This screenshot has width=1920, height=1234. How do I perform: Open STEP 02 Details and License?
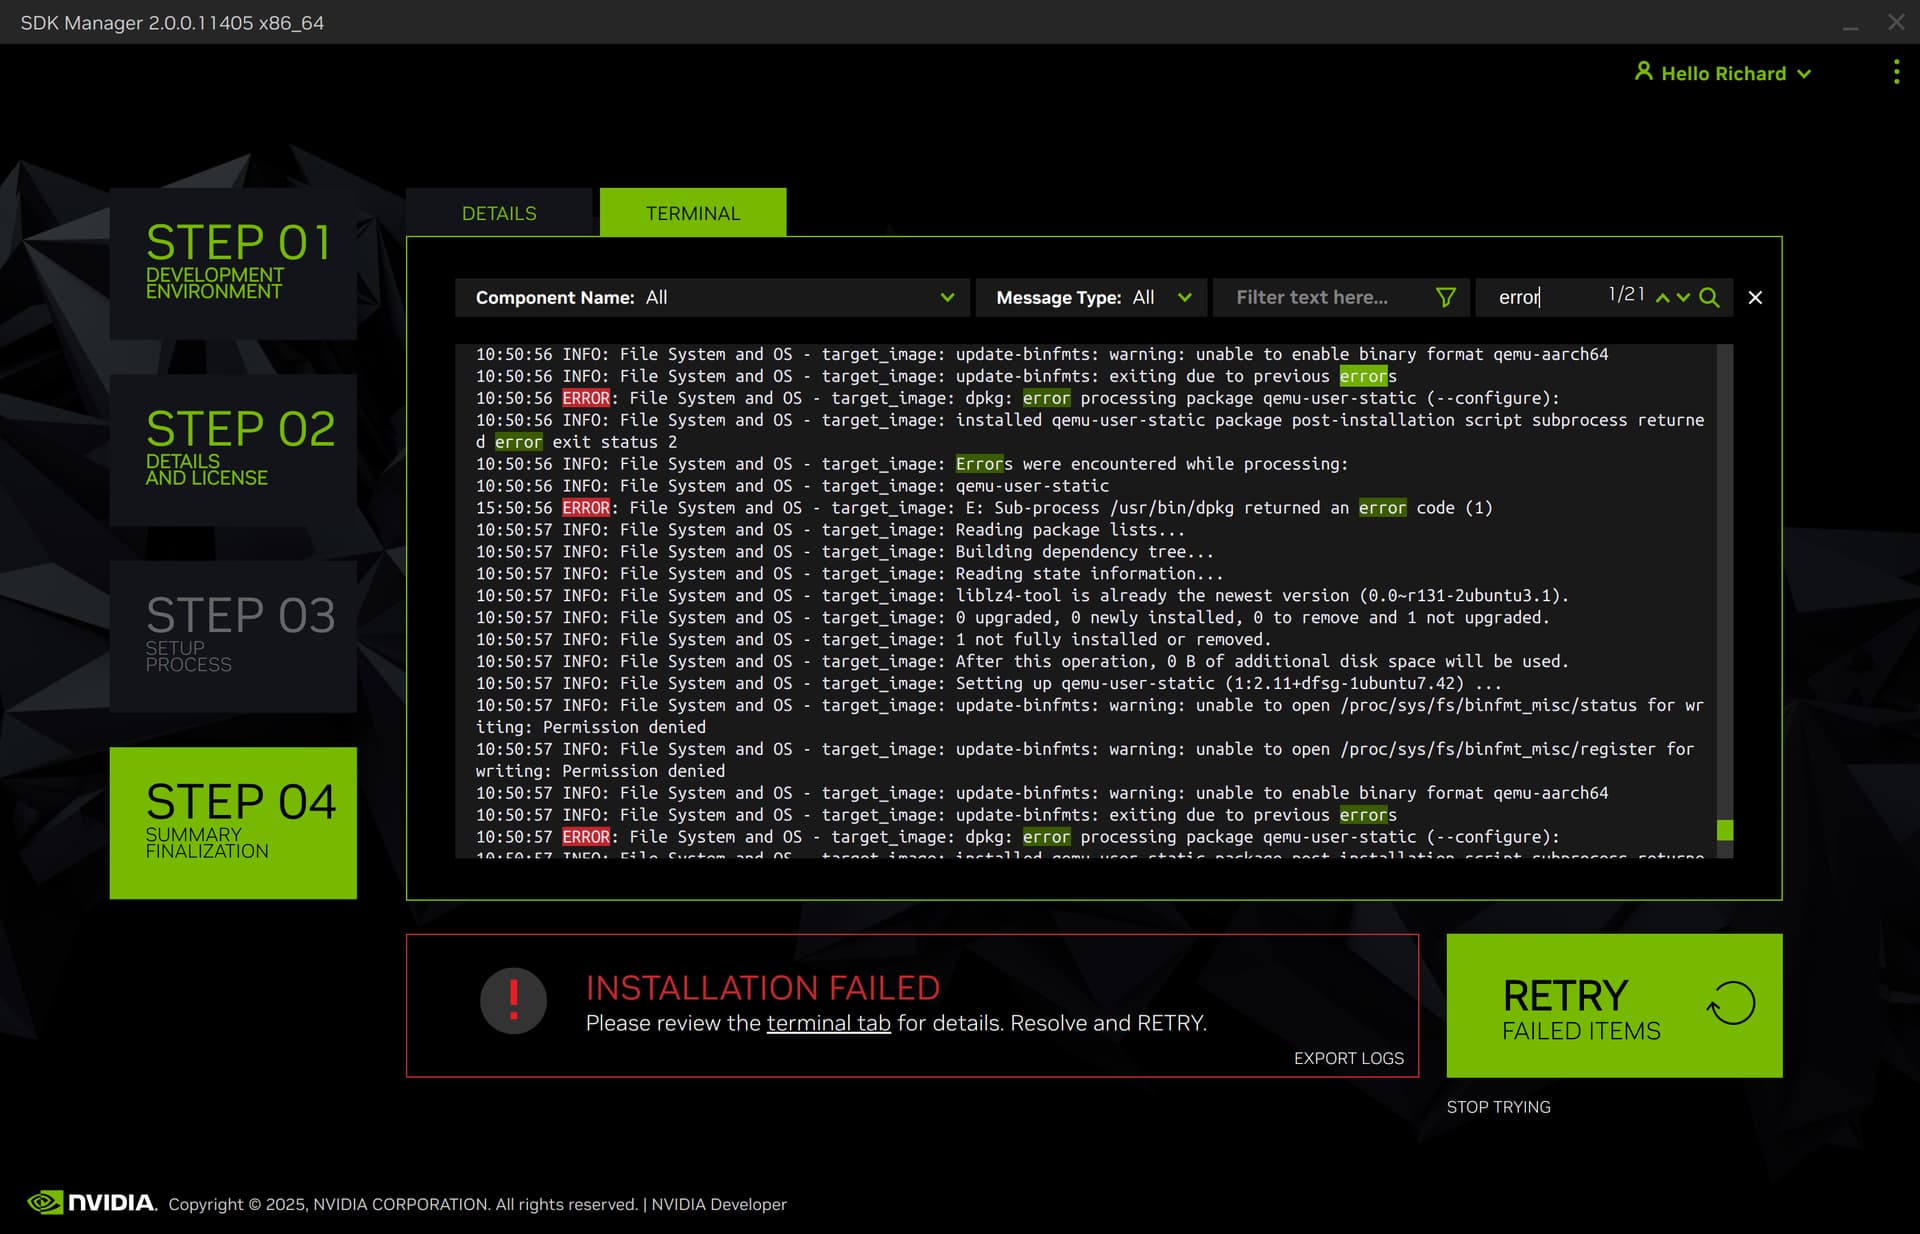[233, 450]
